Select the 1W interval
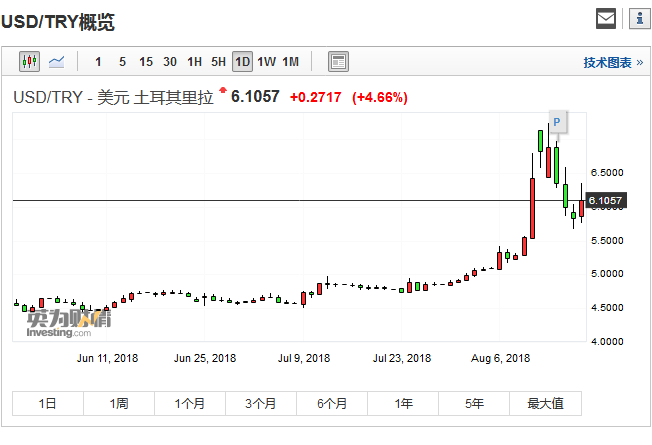This screenshot has width=652, height=445. click(266, 62)
